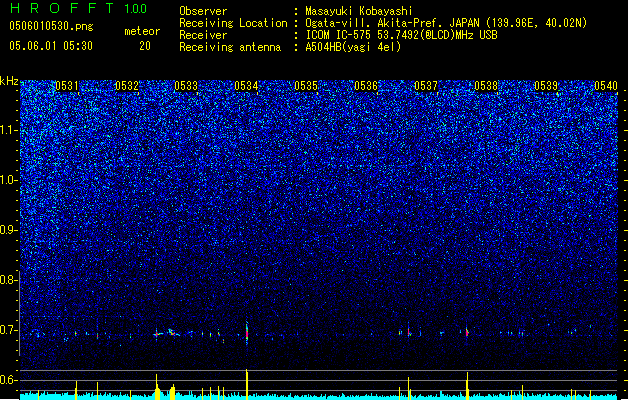This screenshot has width=629, height=400.
Task: Click the 0533 time marker
Action: tap(186, 86)
